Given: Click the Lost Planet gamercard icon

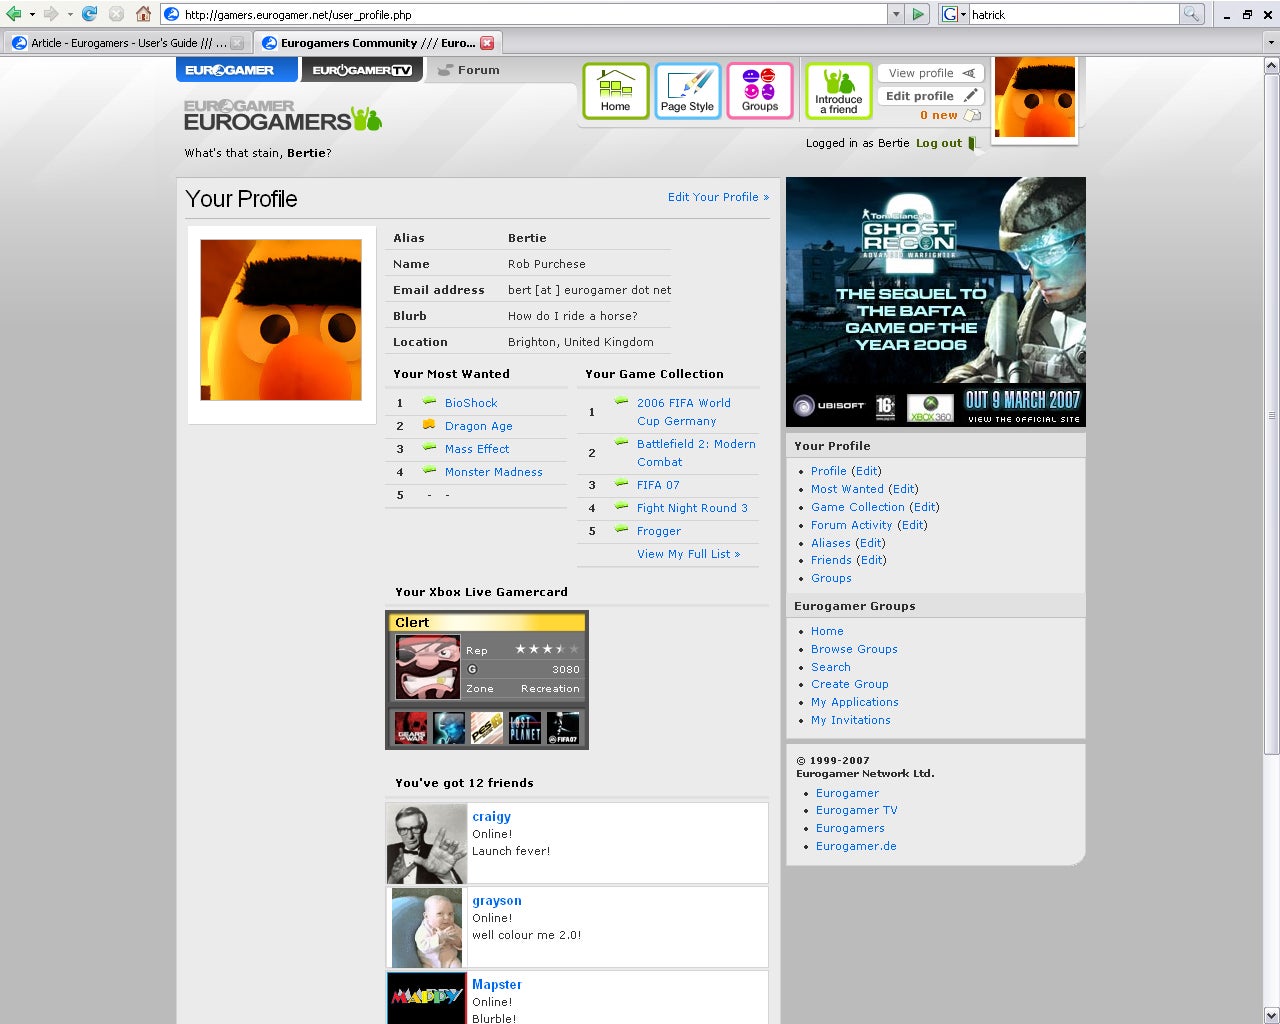Looking at the screenshot, I should (525, 728).
